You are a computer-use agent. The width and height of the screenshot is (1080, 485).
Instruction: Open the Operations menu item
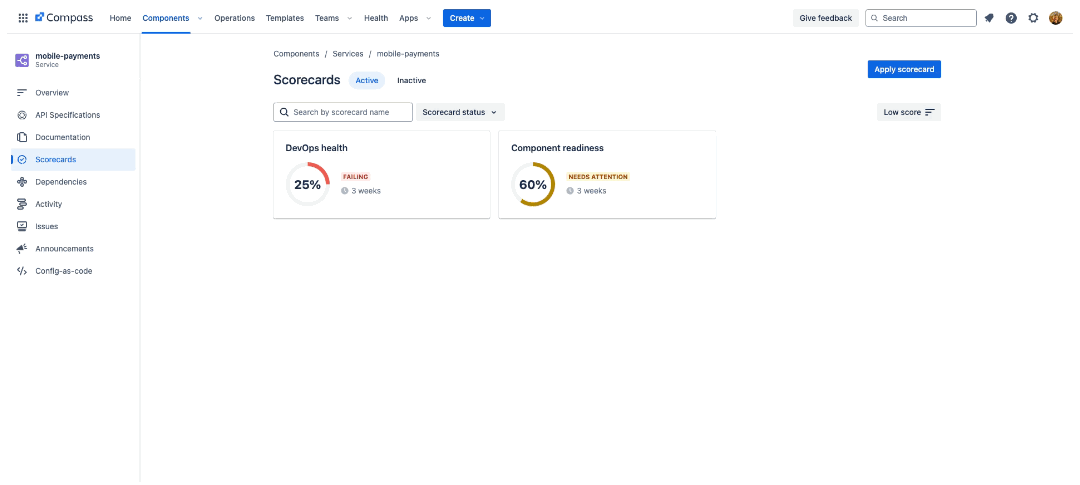[234, 18]
